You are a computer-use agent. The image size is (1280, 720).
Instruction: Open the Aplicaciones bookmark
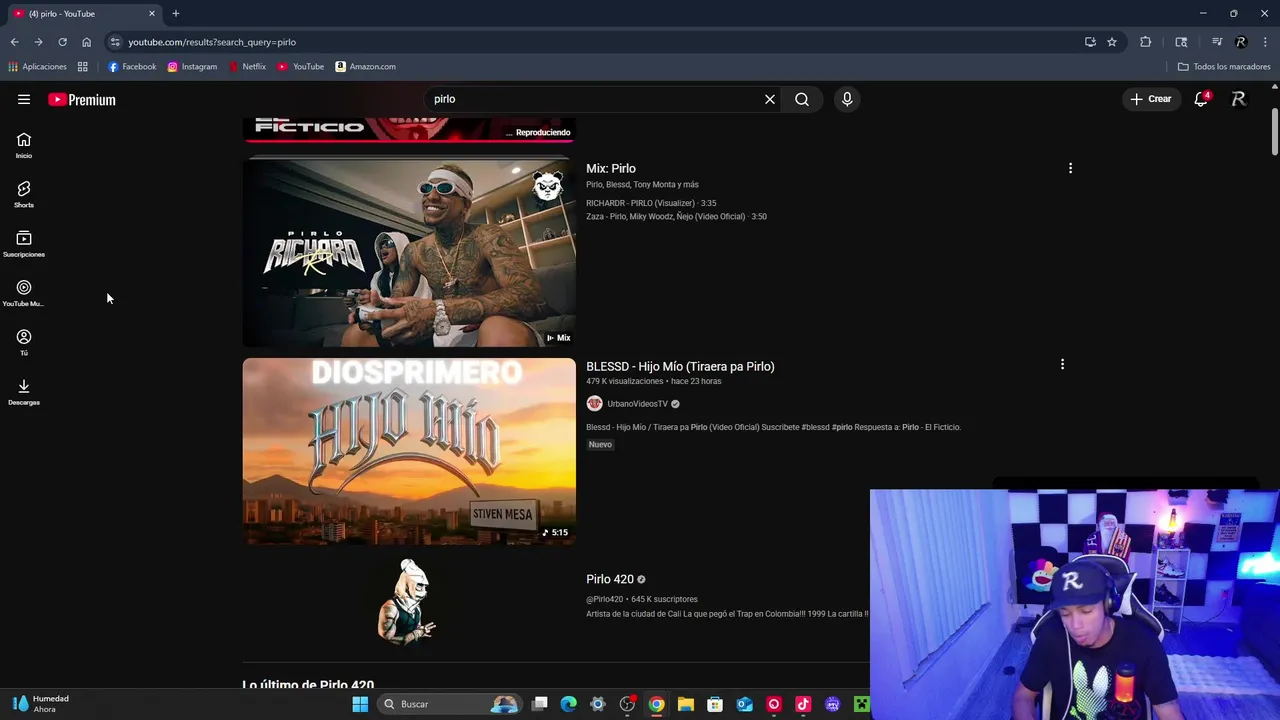click(x=37, y=66)
